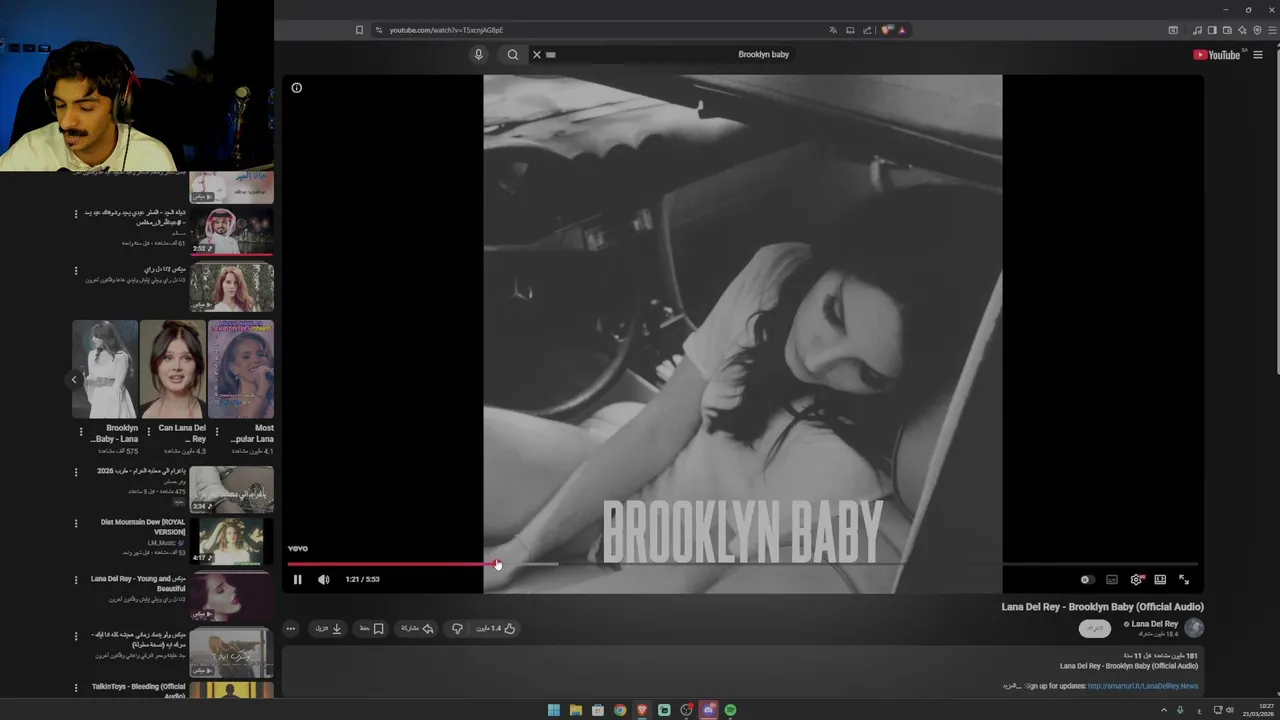Open options for the 2026 sidebar video

(x=76, y=472)
